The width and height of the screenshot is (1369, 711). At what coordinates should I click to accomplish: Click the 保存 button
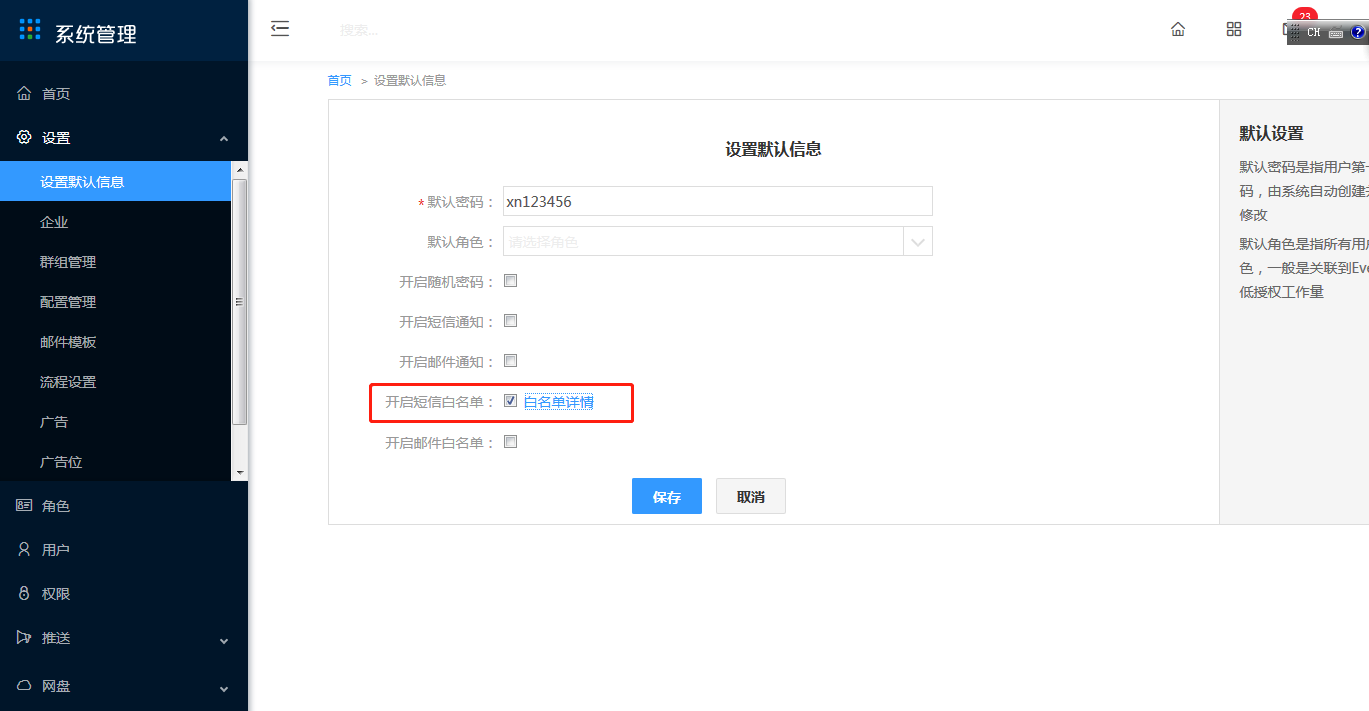667,496
